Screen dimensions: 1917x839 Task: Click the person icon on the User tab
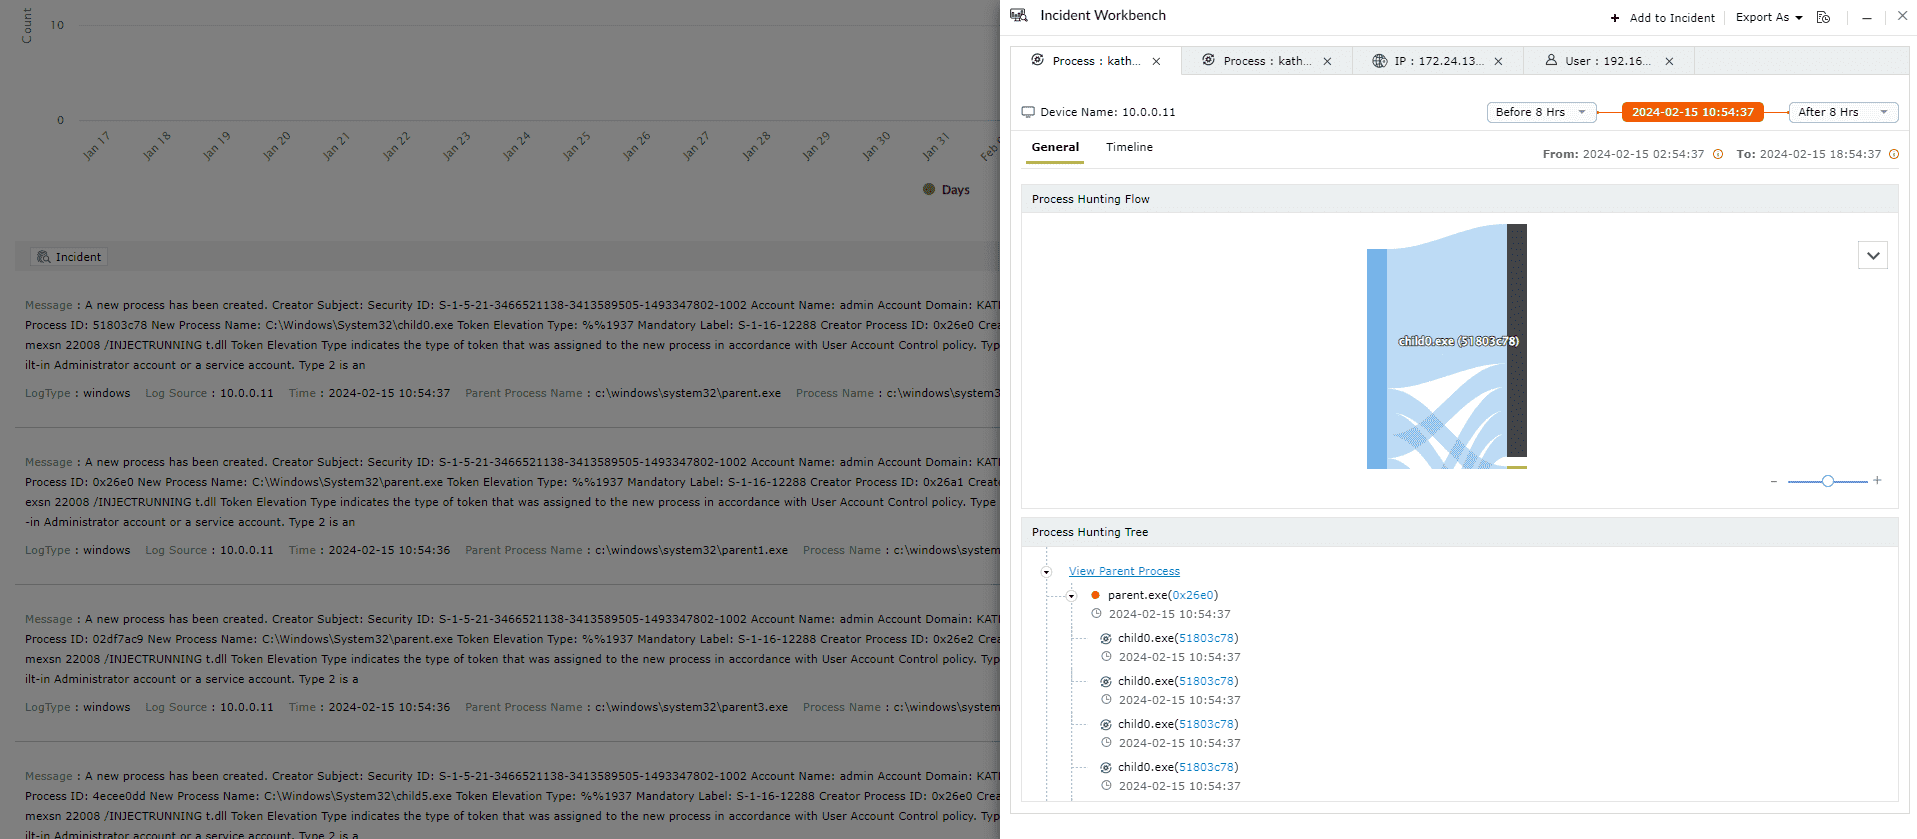[x=1551, y=60]
